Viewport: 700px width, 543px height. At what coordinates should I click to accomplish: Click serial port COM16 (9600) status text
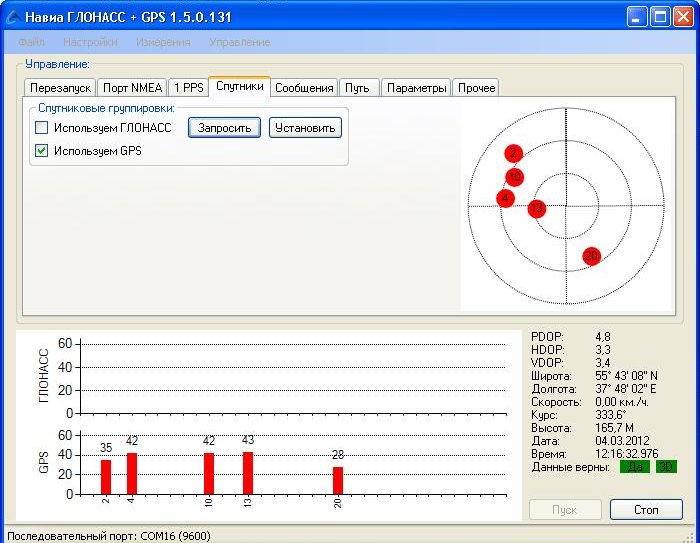click(x=108, y=536)
